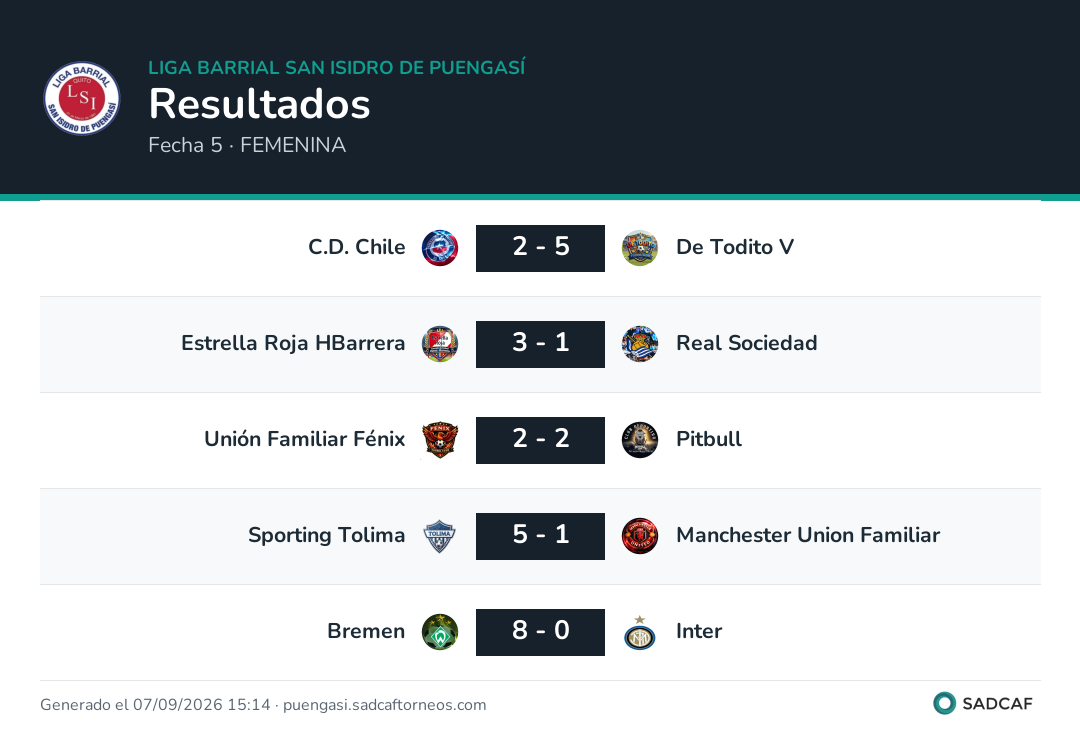
Task: Open the Manchester Union Familiar team name
Action: pyautogui.click(x=808, y=535)
